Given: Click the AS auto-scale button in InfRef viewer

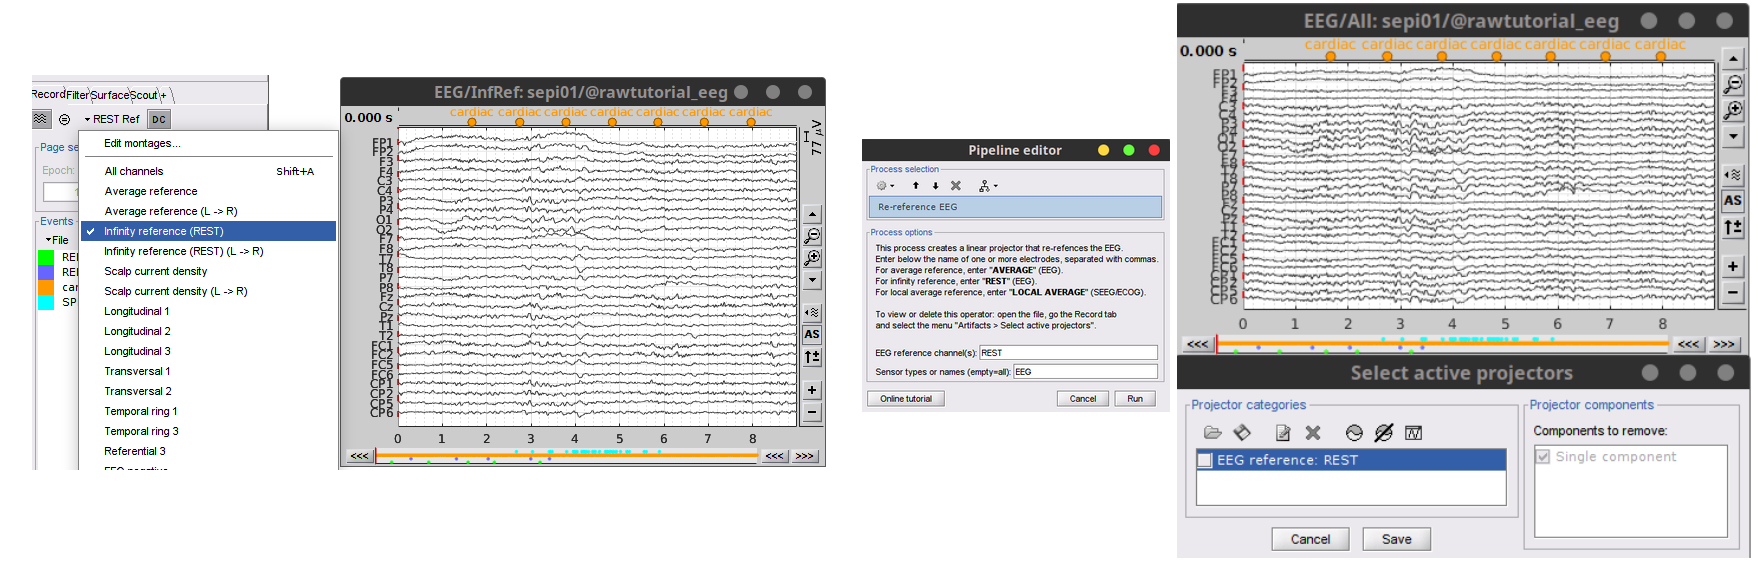Looking at the screenshot, I should pyautogui.click(x=812, y=335).
